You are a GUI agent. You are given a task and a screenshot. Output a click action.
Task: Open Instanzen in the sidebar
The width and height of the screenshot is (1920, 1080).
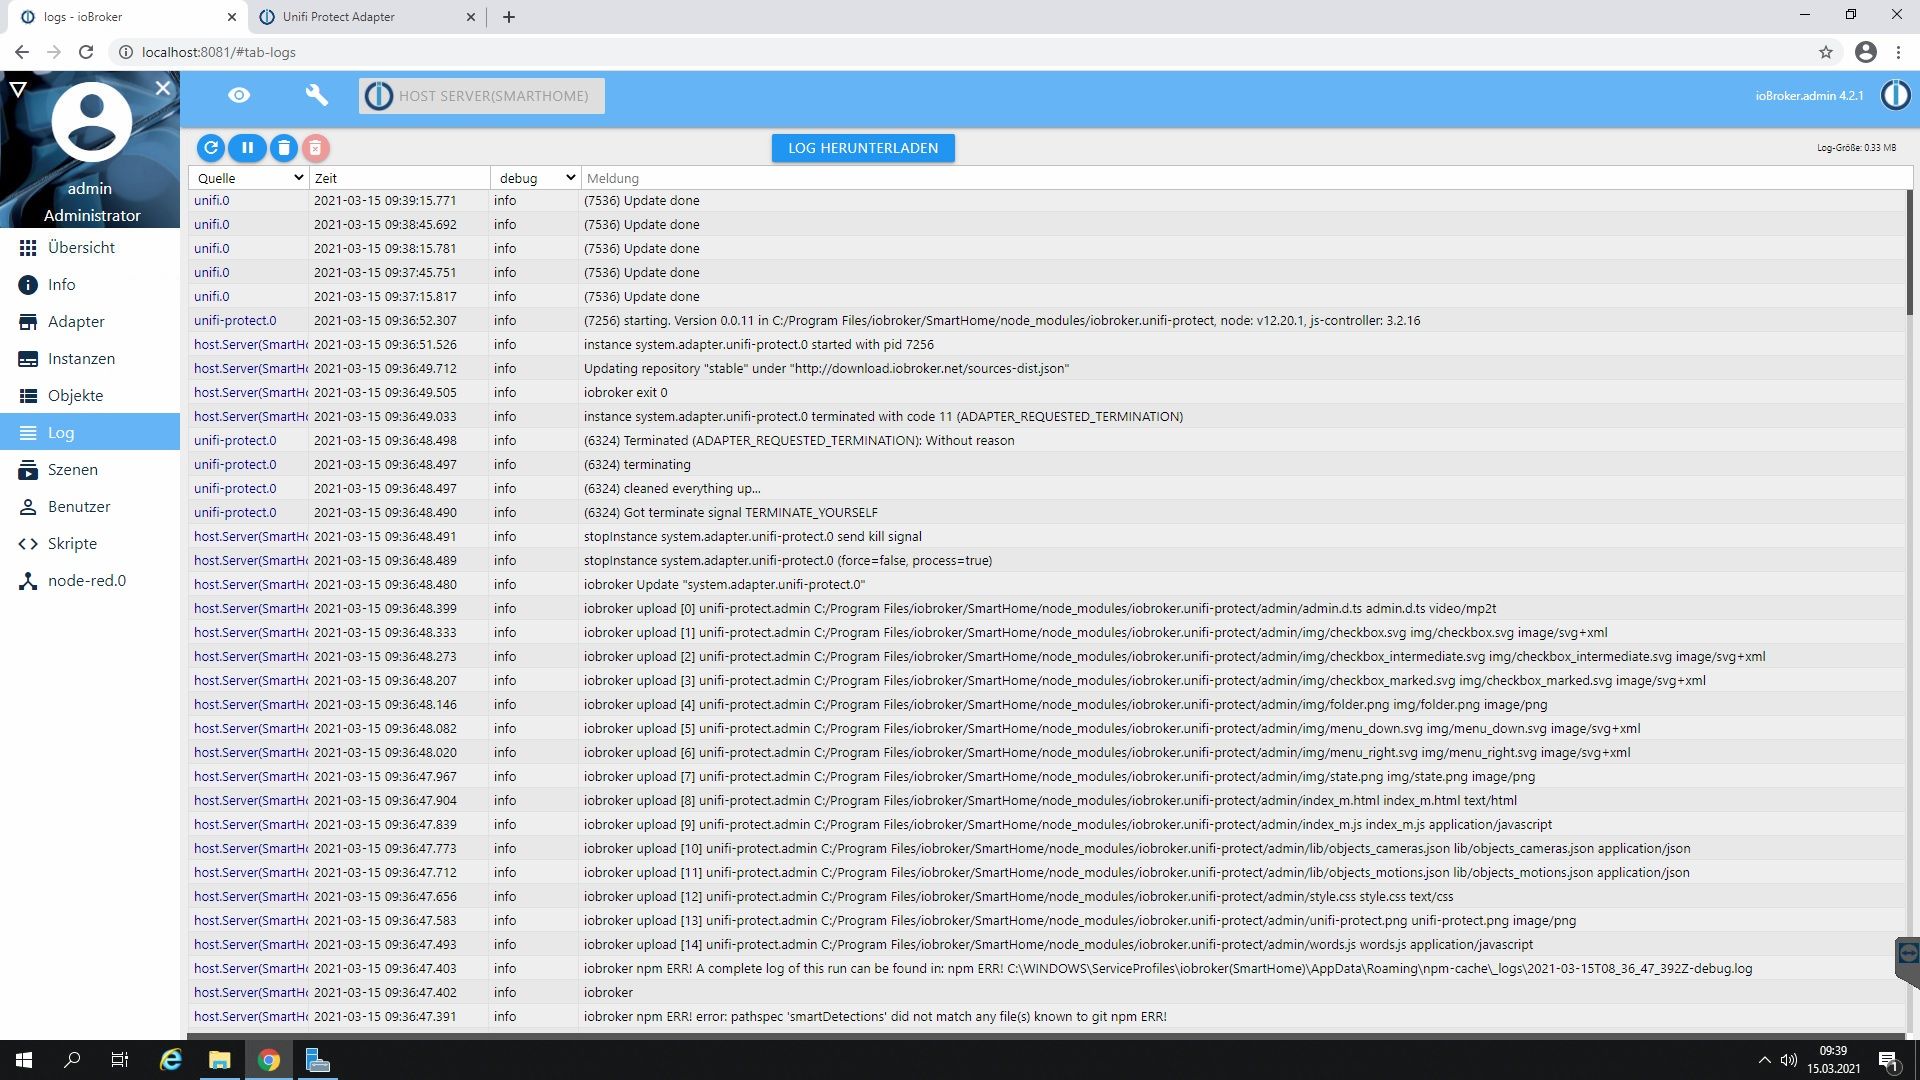[x=90, y=358]
